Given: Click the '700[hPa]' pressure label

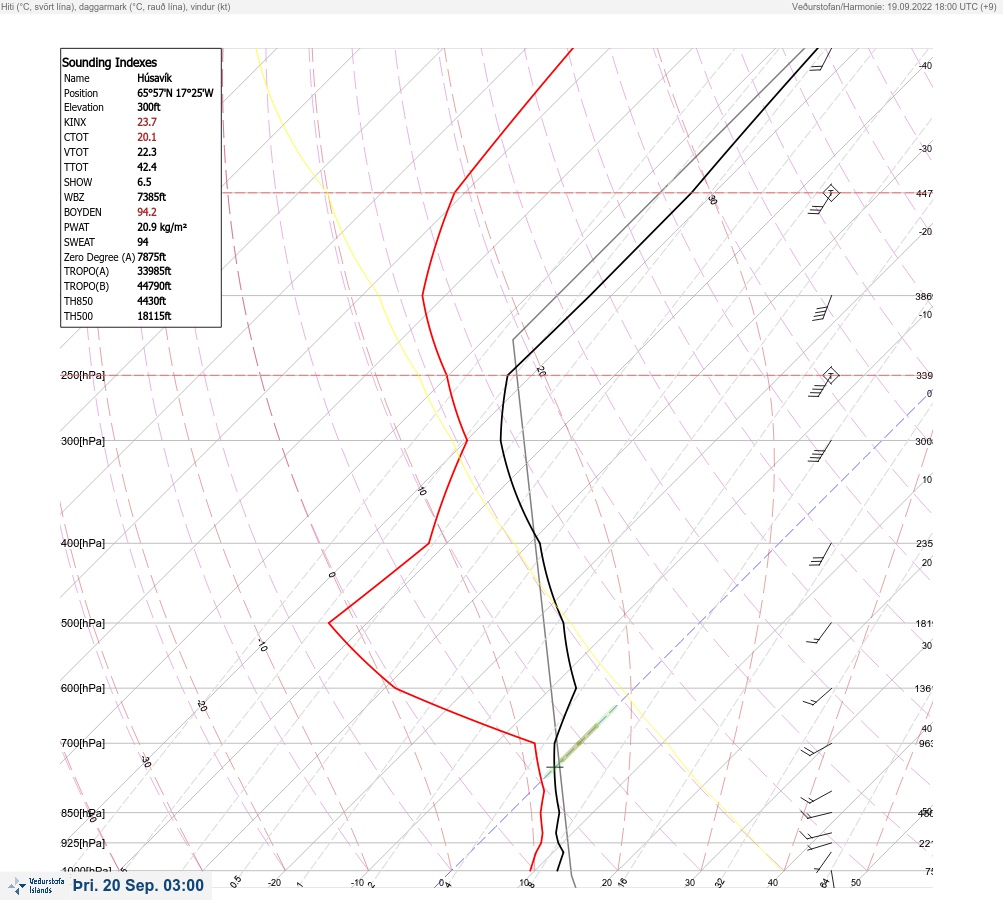Looking at the screenshot, I should [x=83, y=743].
